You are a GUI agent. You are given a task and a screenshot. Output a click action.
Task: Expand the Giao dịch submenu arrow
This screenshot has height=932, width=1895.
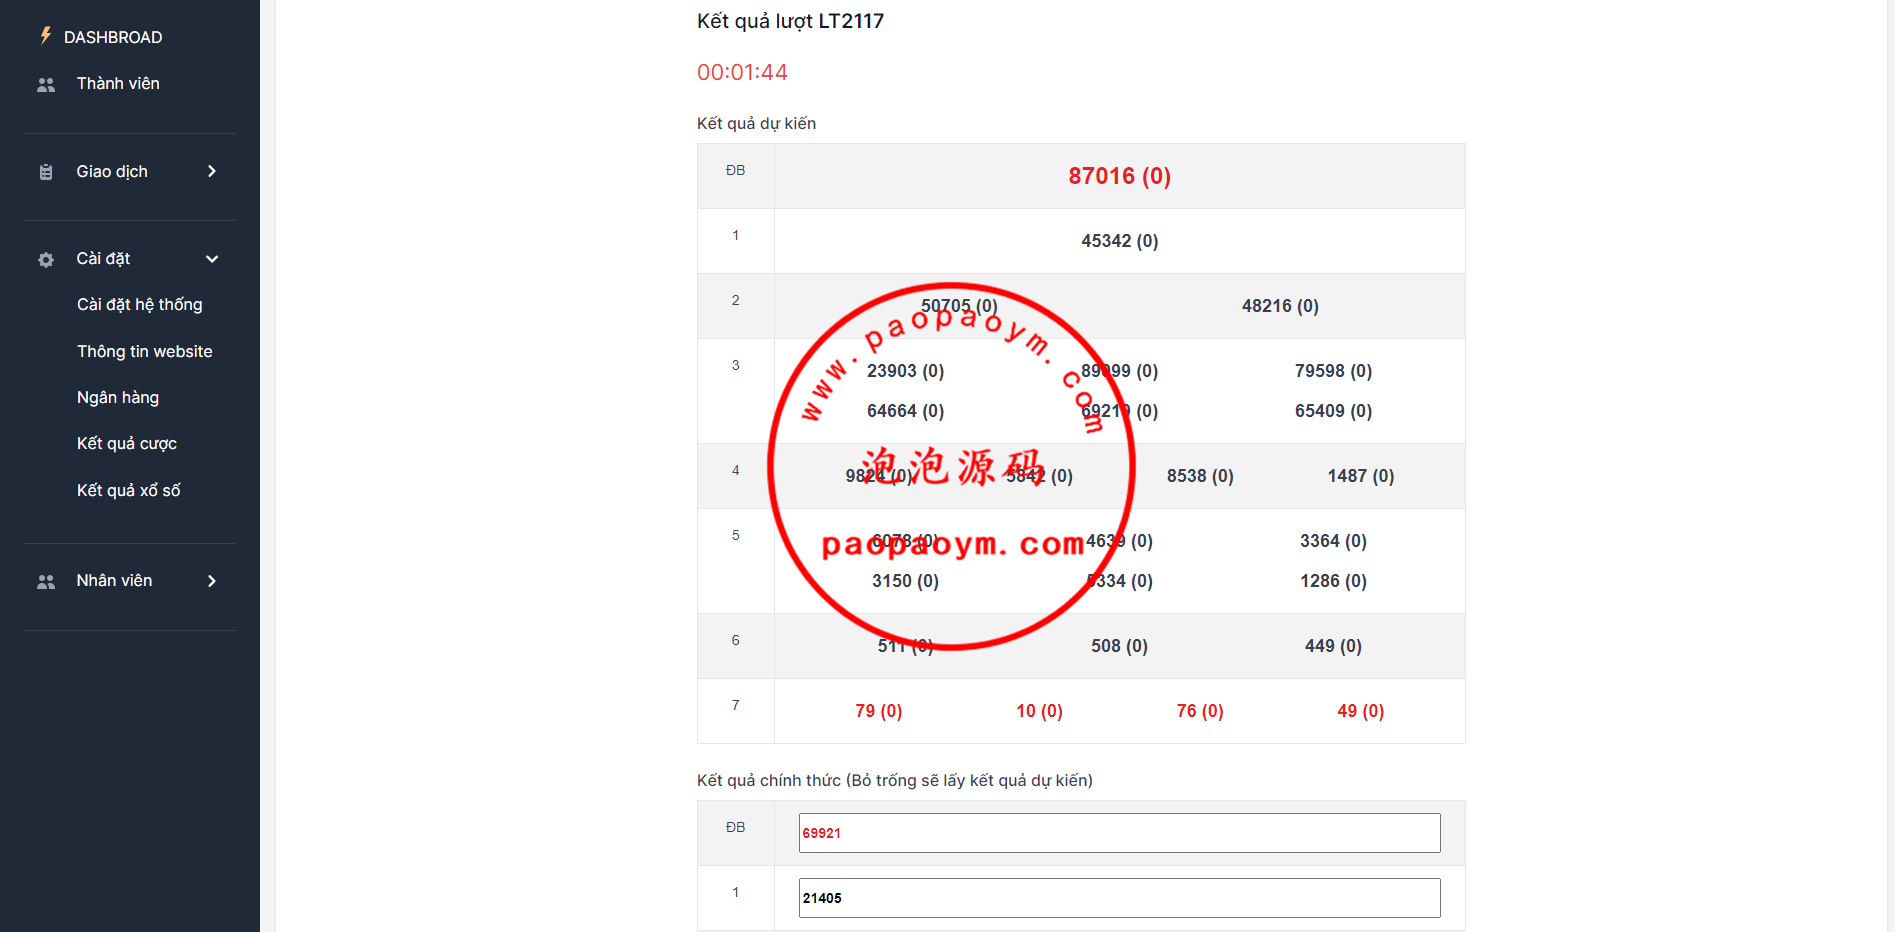[211, 172]
